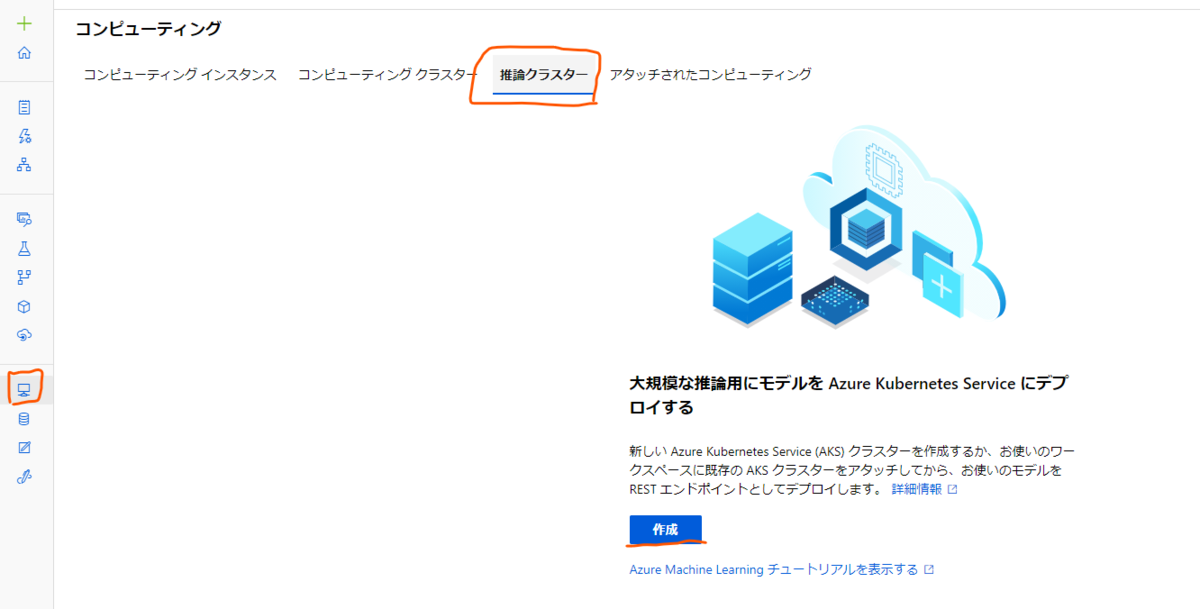Open the 詳細情報 link

[917, 489]
